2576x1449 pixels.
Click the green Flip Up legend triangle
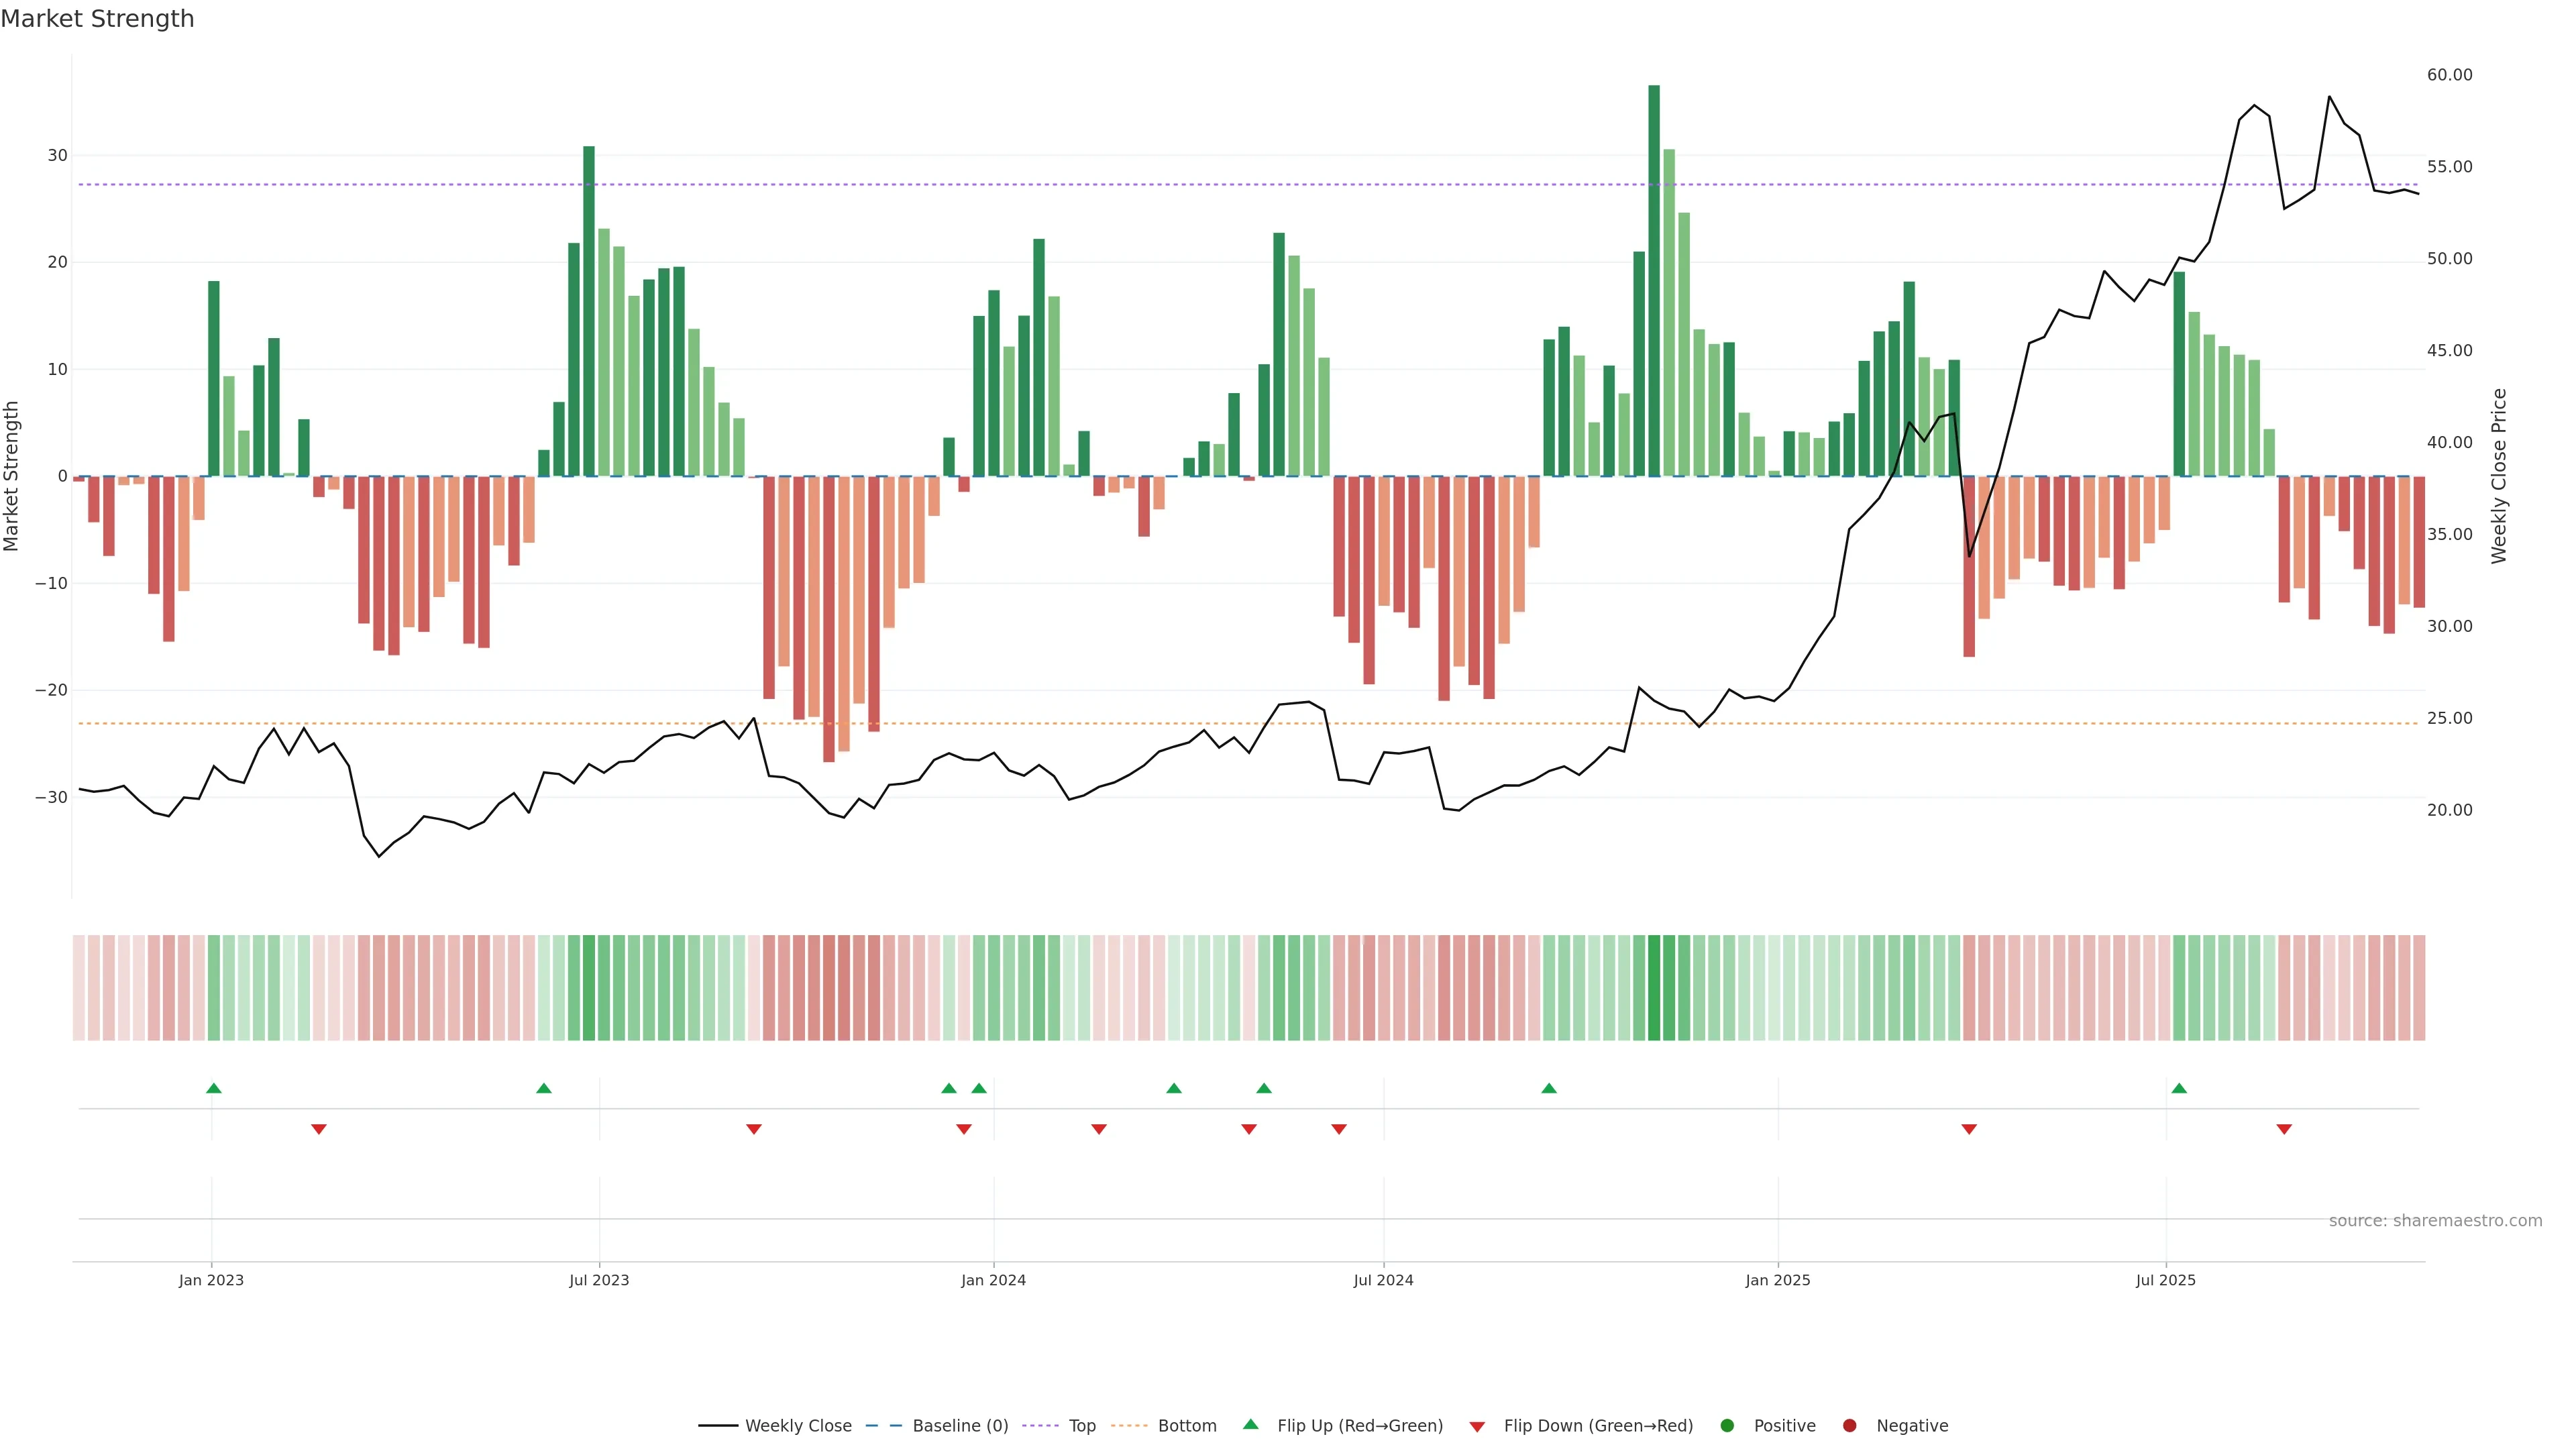pos(1250,1425)
